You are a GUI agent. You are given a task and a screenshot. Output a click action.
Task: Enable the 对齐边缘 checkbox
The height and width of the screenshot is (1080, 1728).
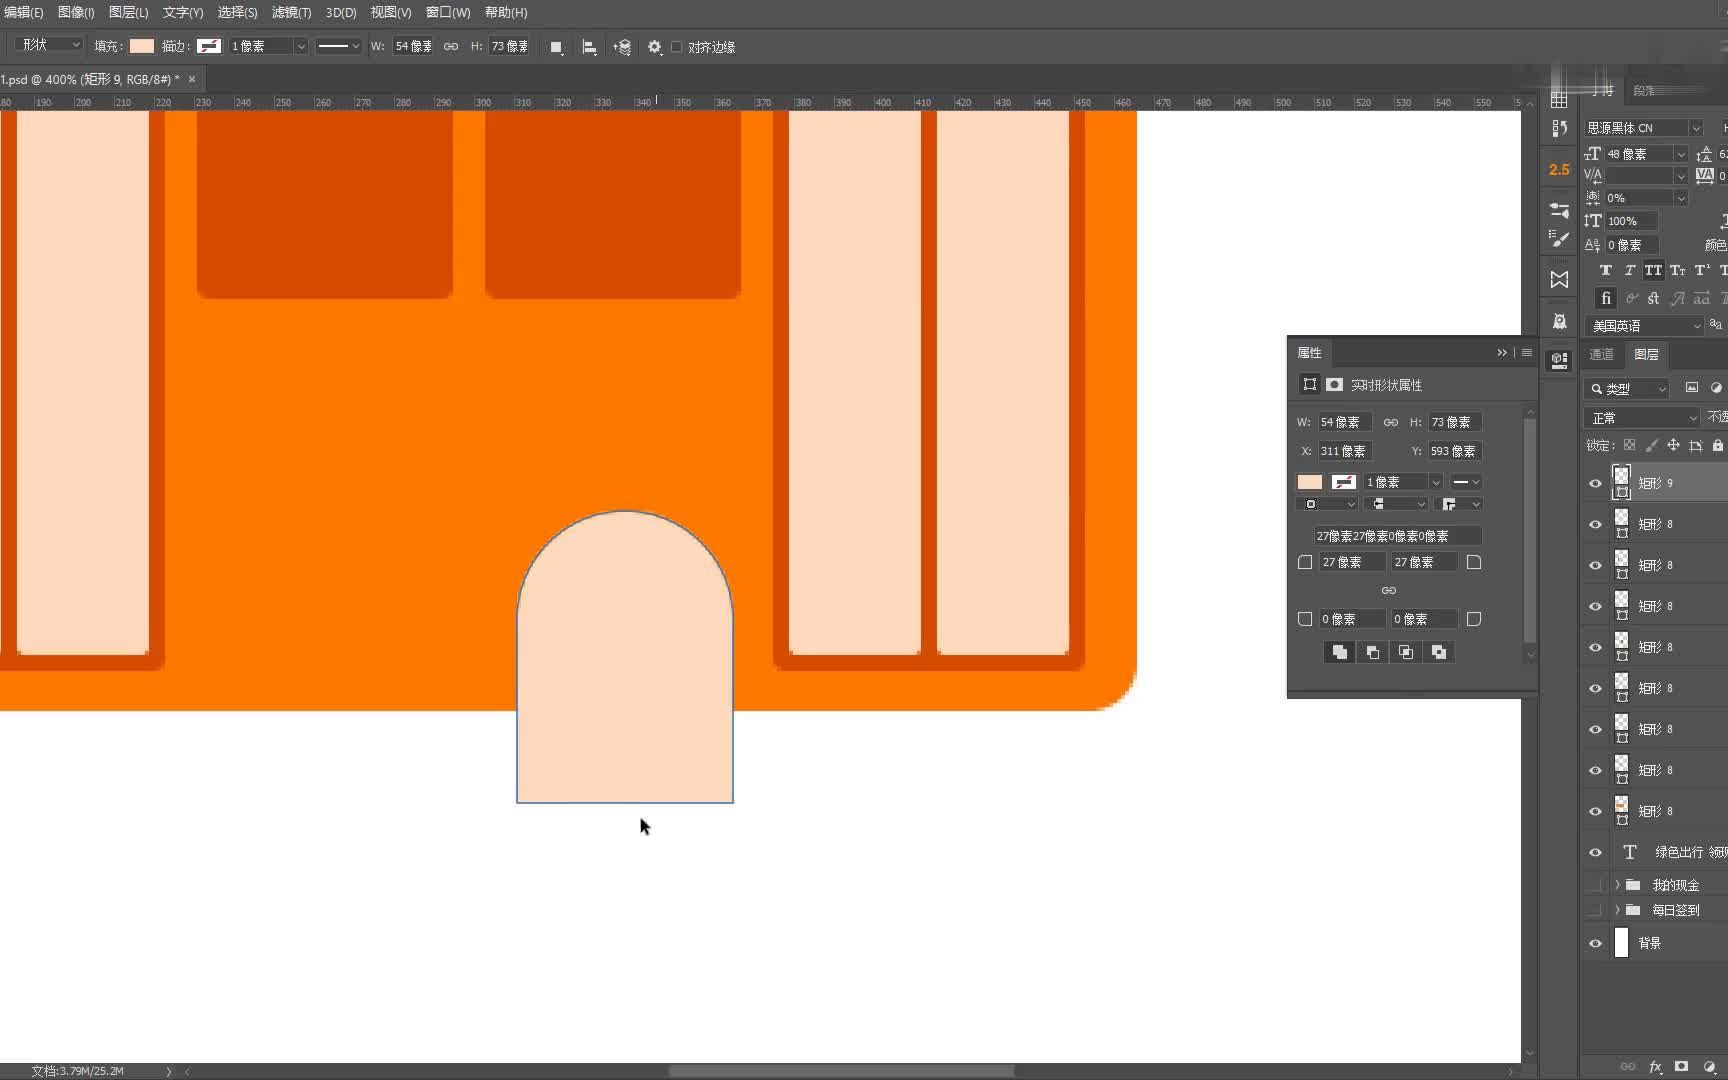point(677,47)
